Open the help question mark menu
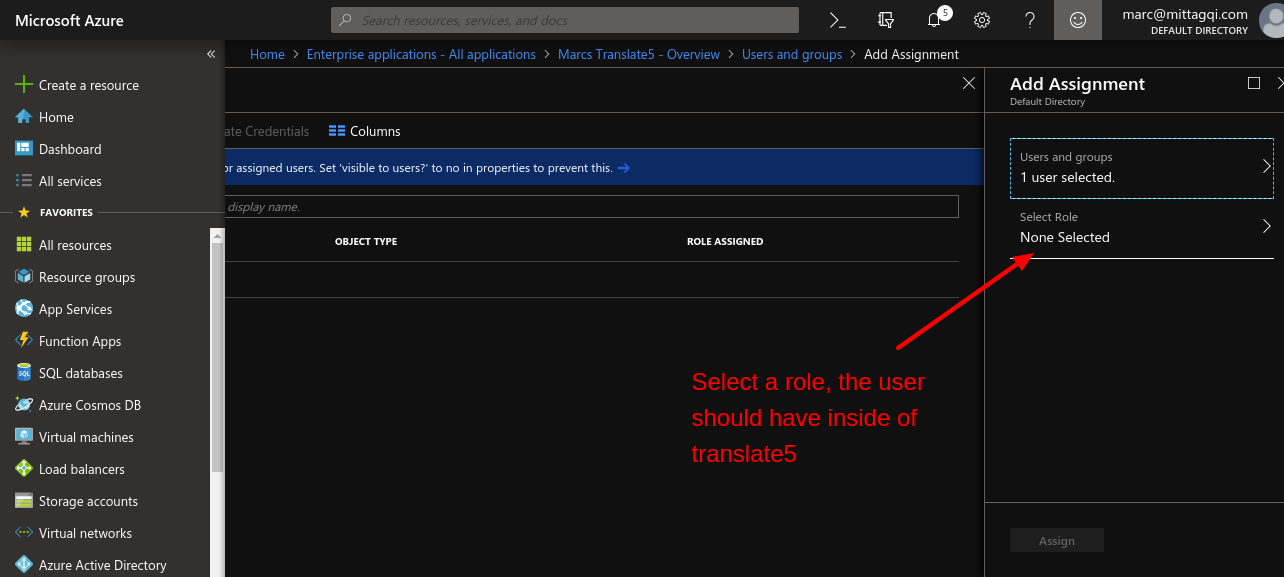1284x577 pixels. coord(1030,20)
